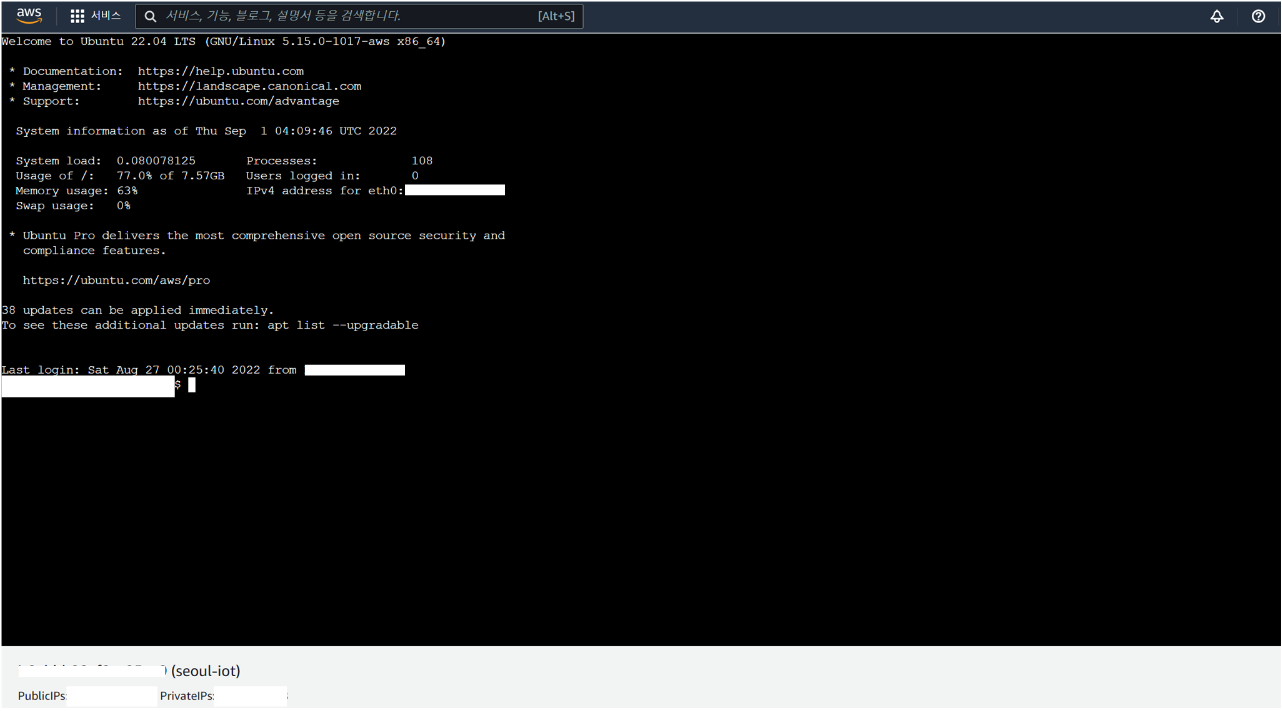Screen dimensions: 1282x711
Task: Click the [Alt+S] shortcut hint in search
Action: click(556, 16)
